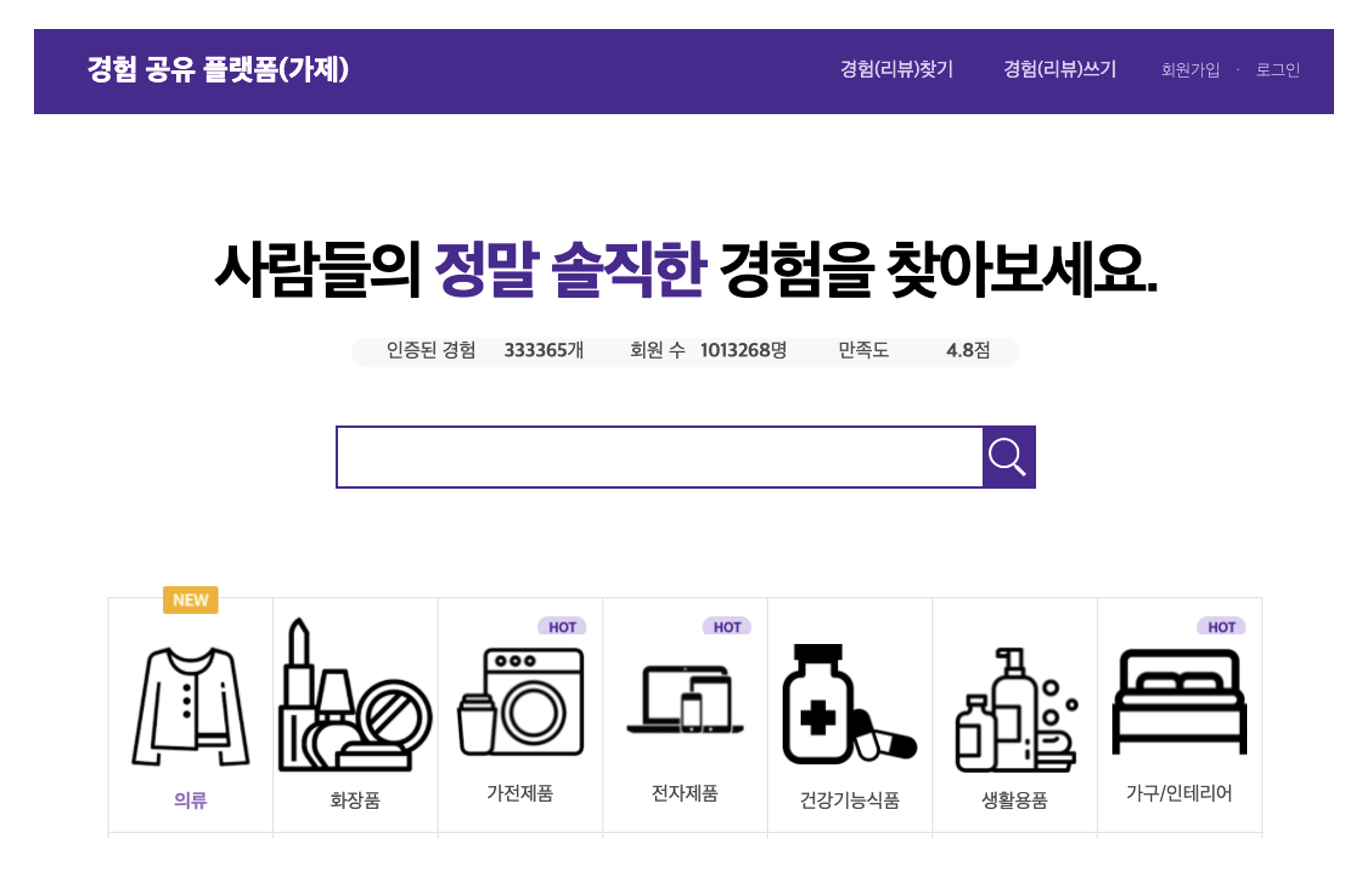This screenshot has height=888, width=1364.
Task: Select the cosmetics lipstick icon
Action: coord(355,695)
